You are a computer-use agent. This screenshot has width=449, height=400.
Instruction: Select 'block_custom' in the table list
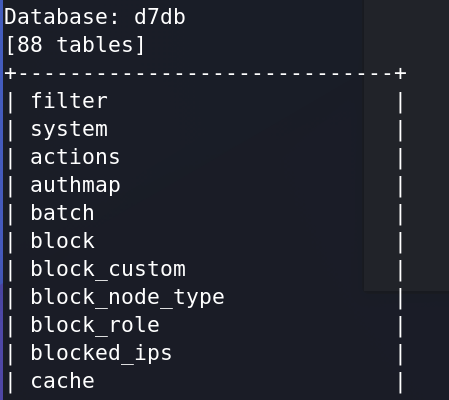click(108, 269)
